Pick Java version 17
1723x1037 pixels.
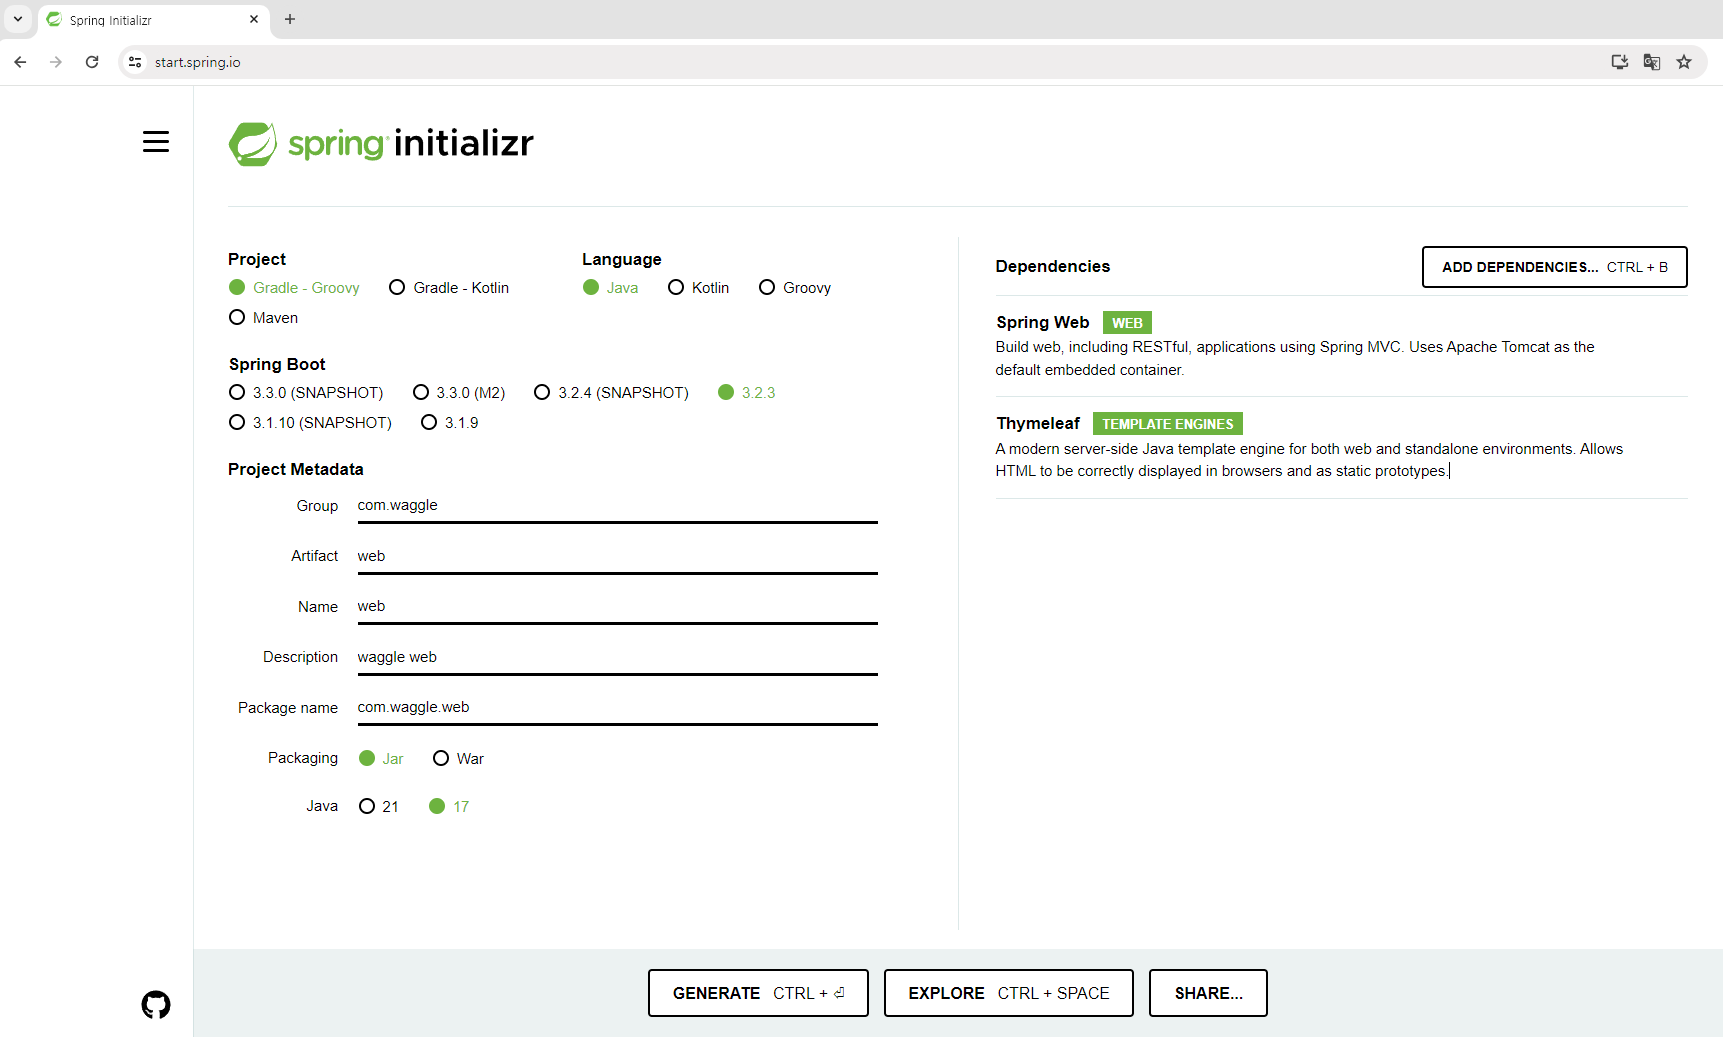click(449, 807)
